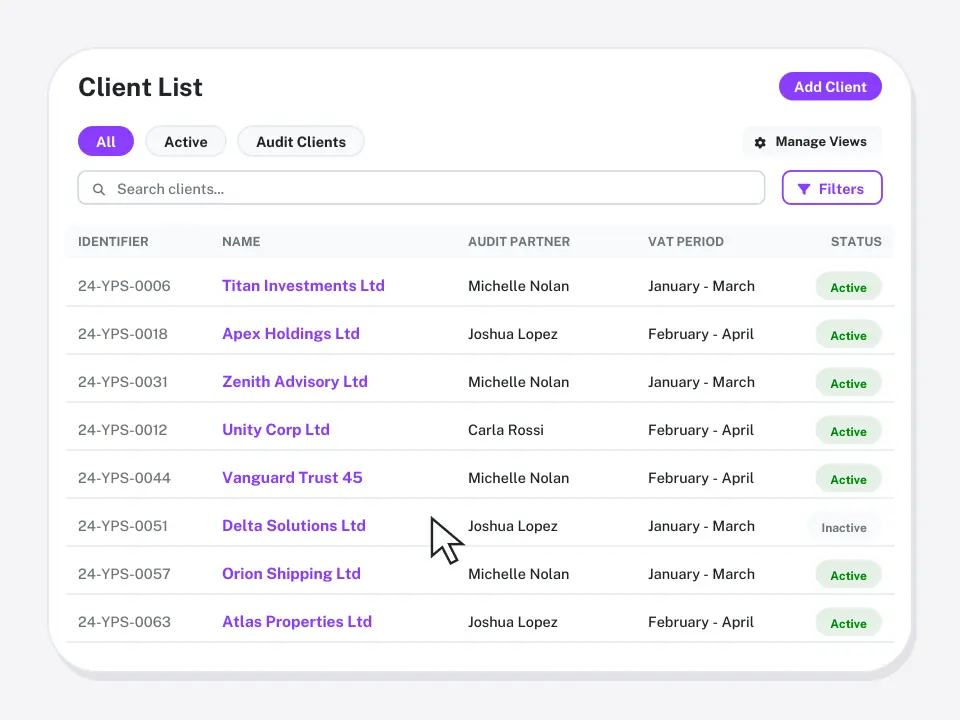Focus the Search clients field

tap(421, 188)
